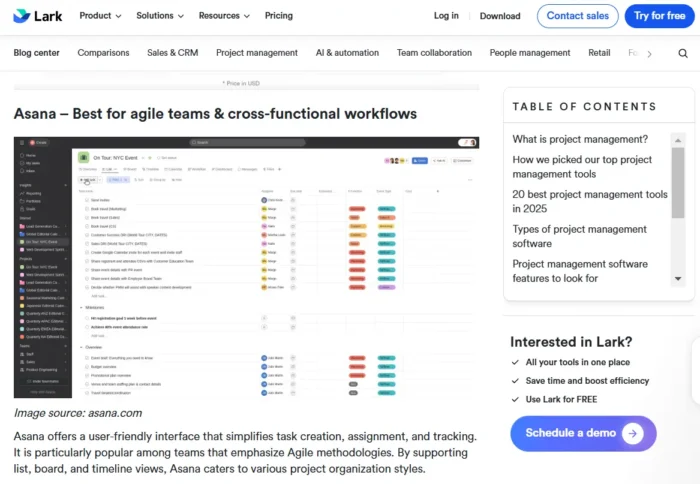The height and width of the screenshot is (484, 700).
Task: Open 20 best project management tools link
Action: click(x=589, y=202)
